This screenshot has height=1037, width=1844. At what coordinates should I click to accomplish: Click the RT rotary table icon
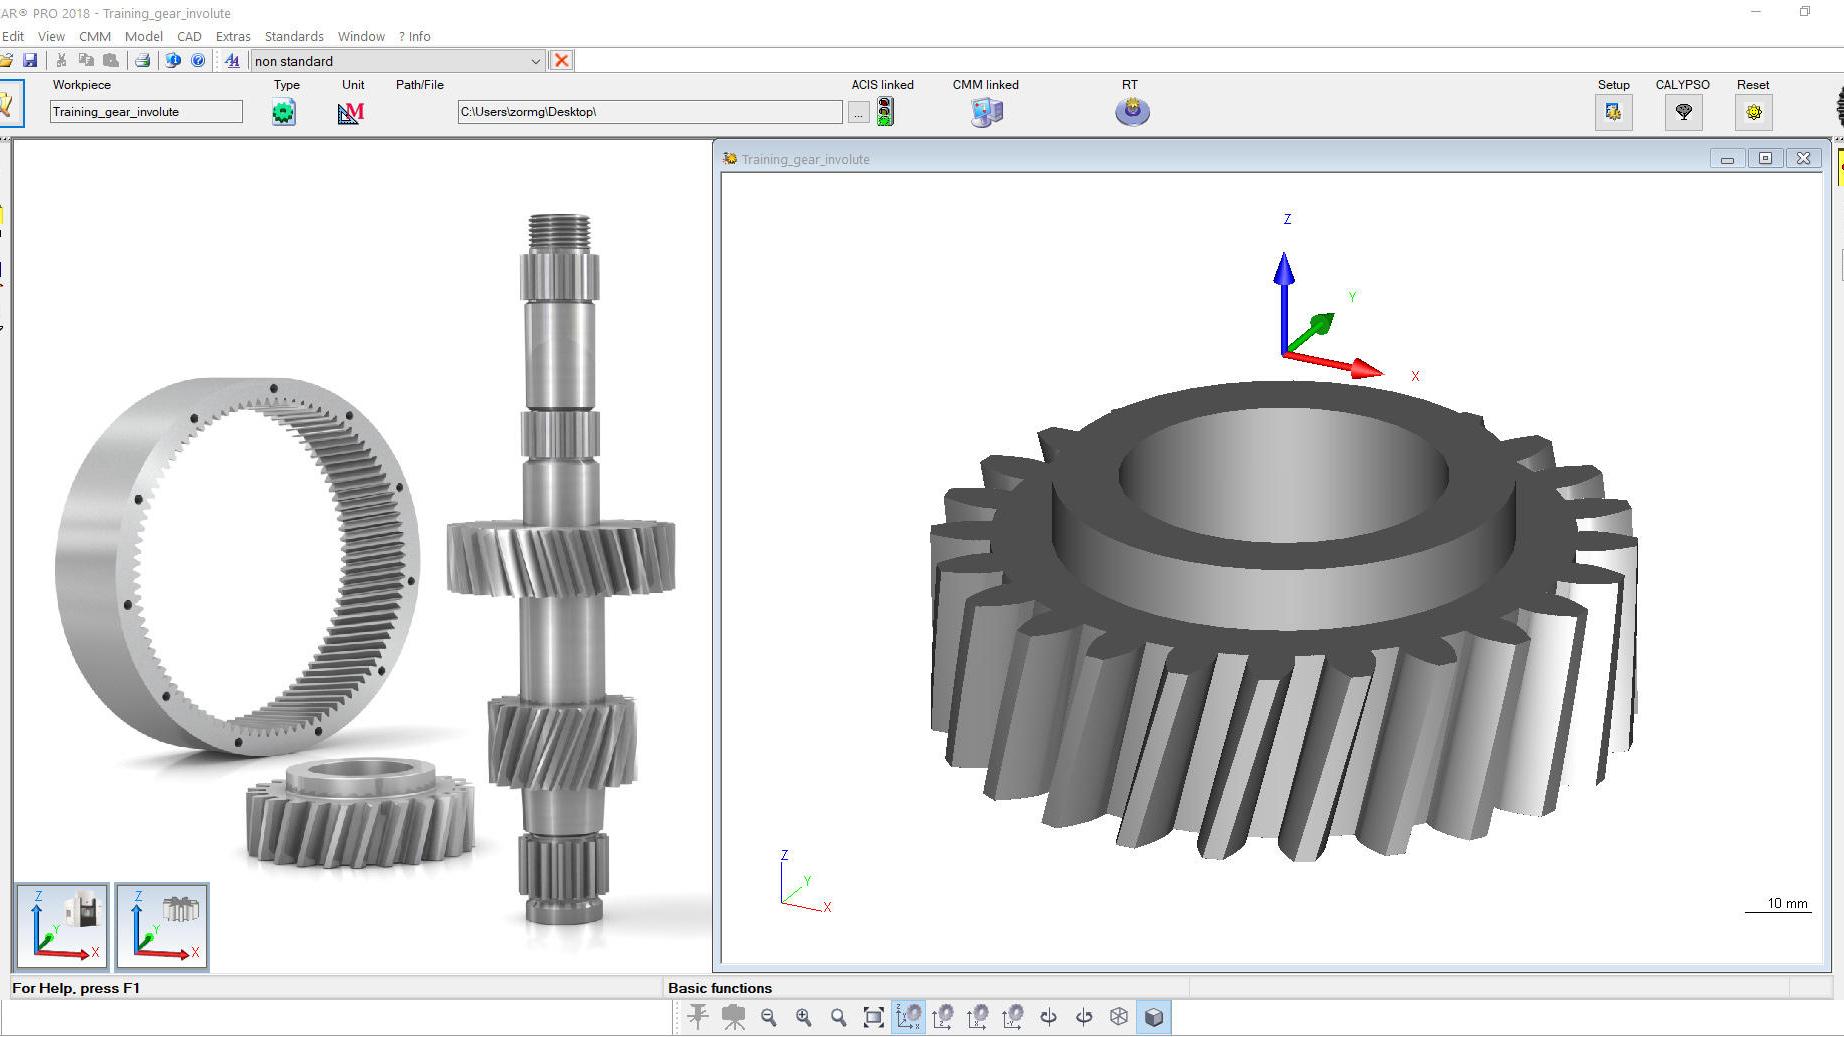1132,111
